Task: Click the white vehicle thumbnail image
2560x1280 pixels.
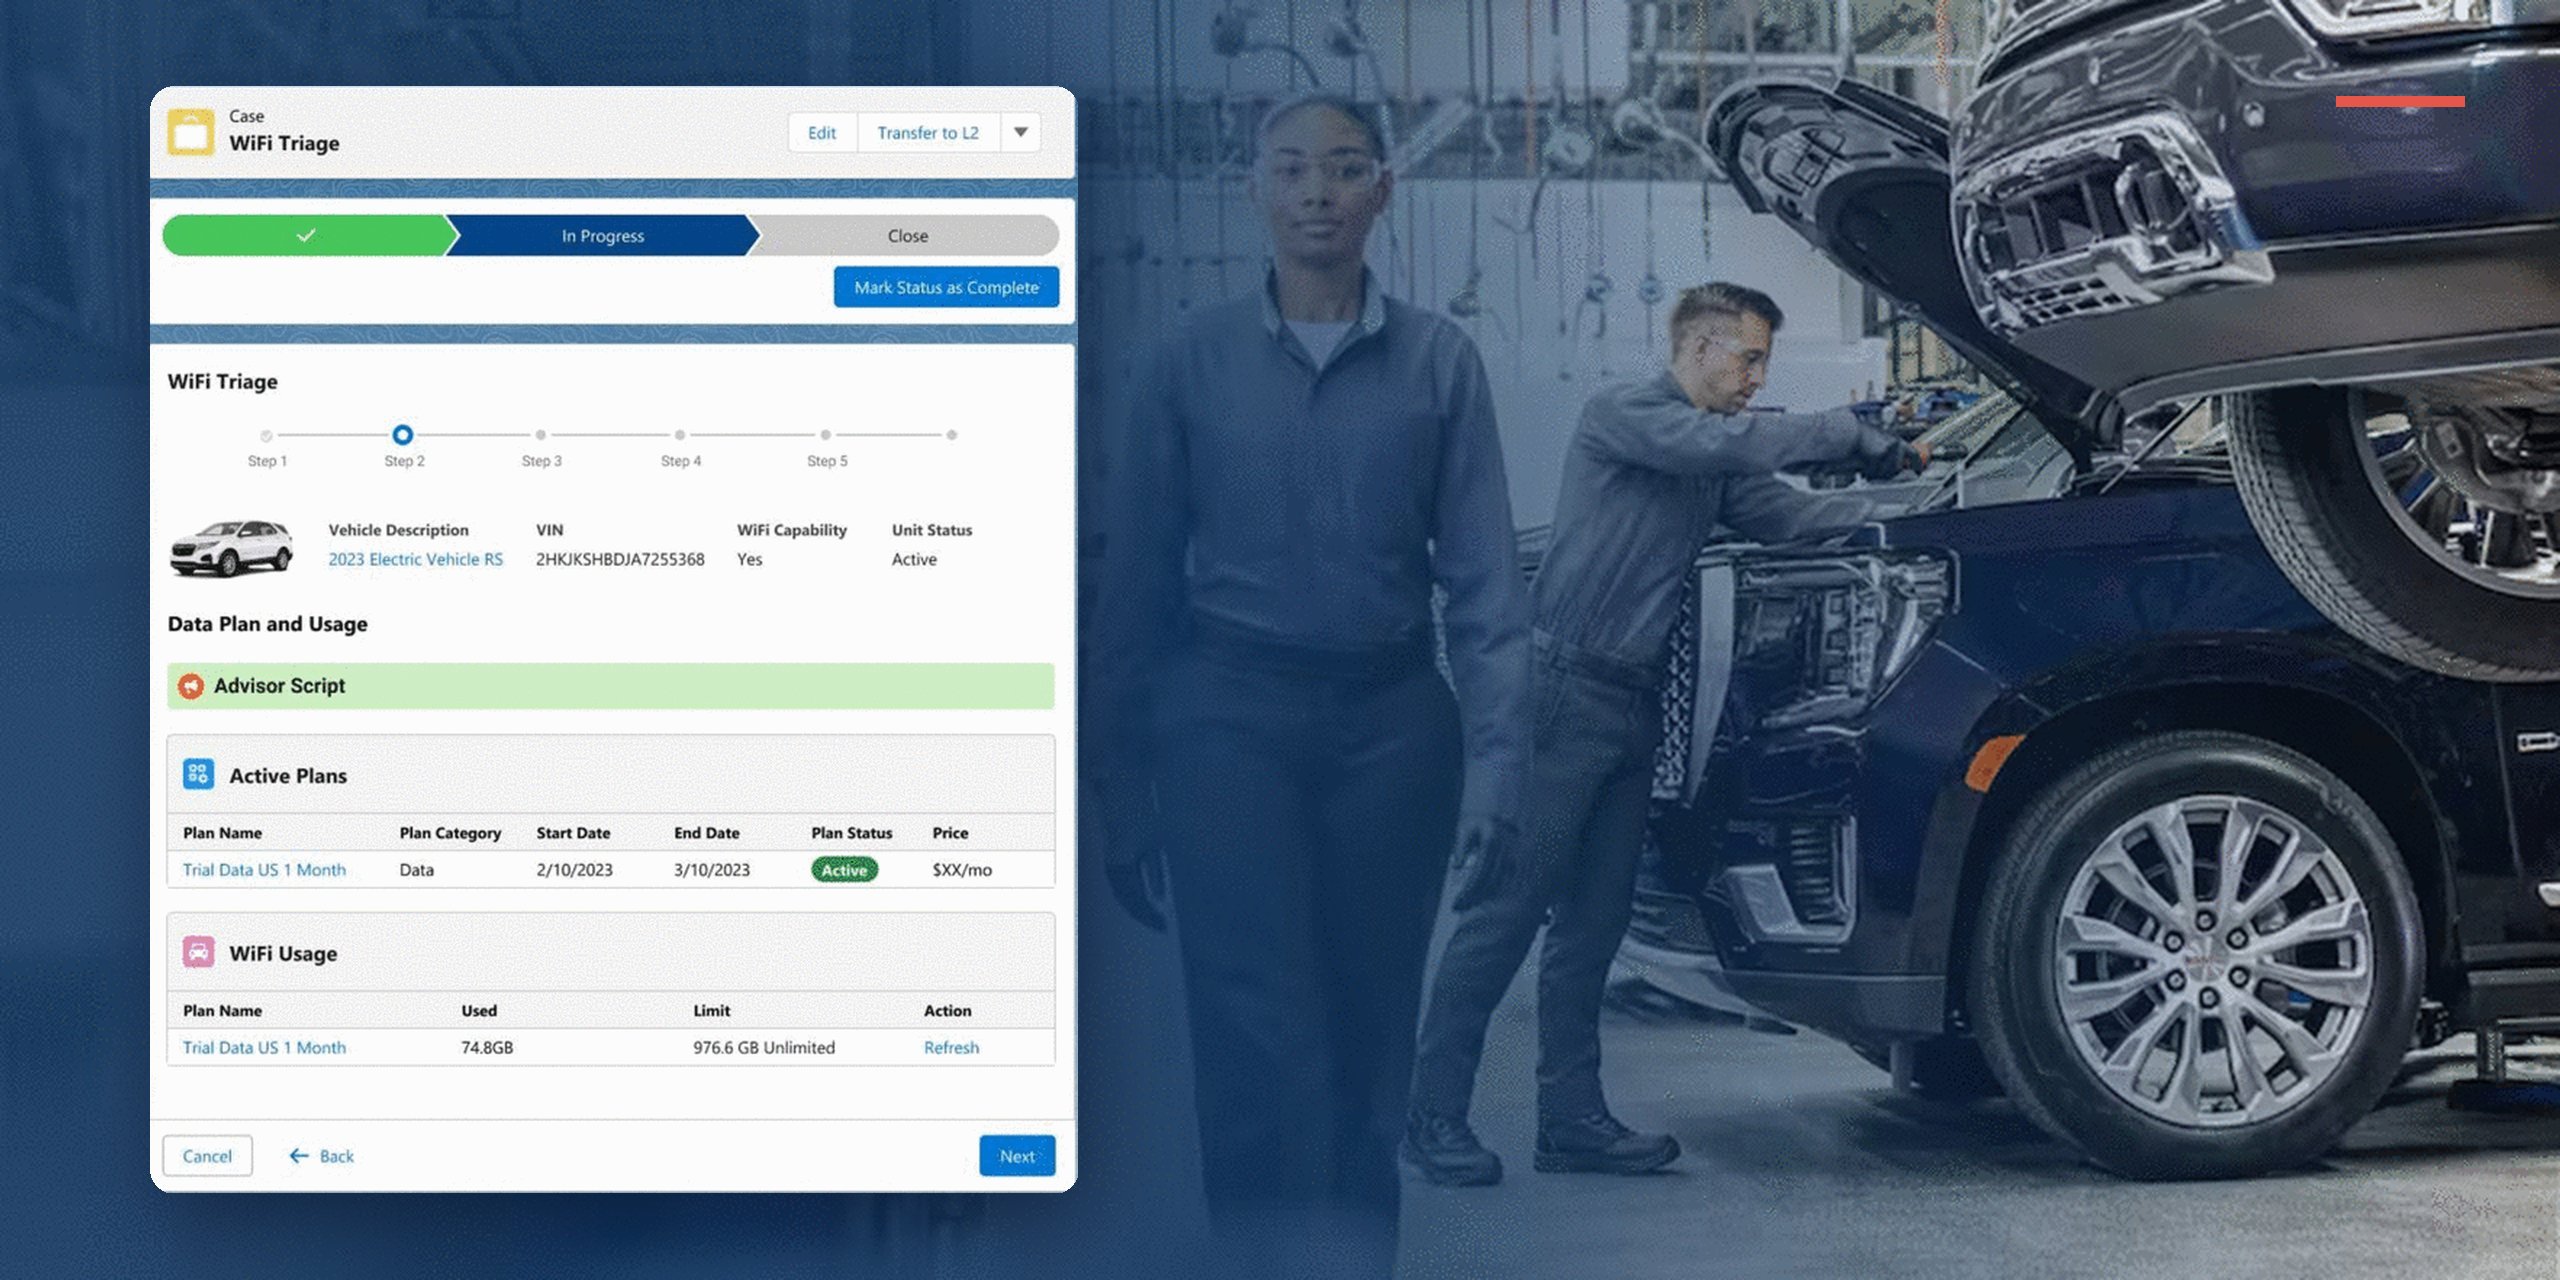Action: 232,547
